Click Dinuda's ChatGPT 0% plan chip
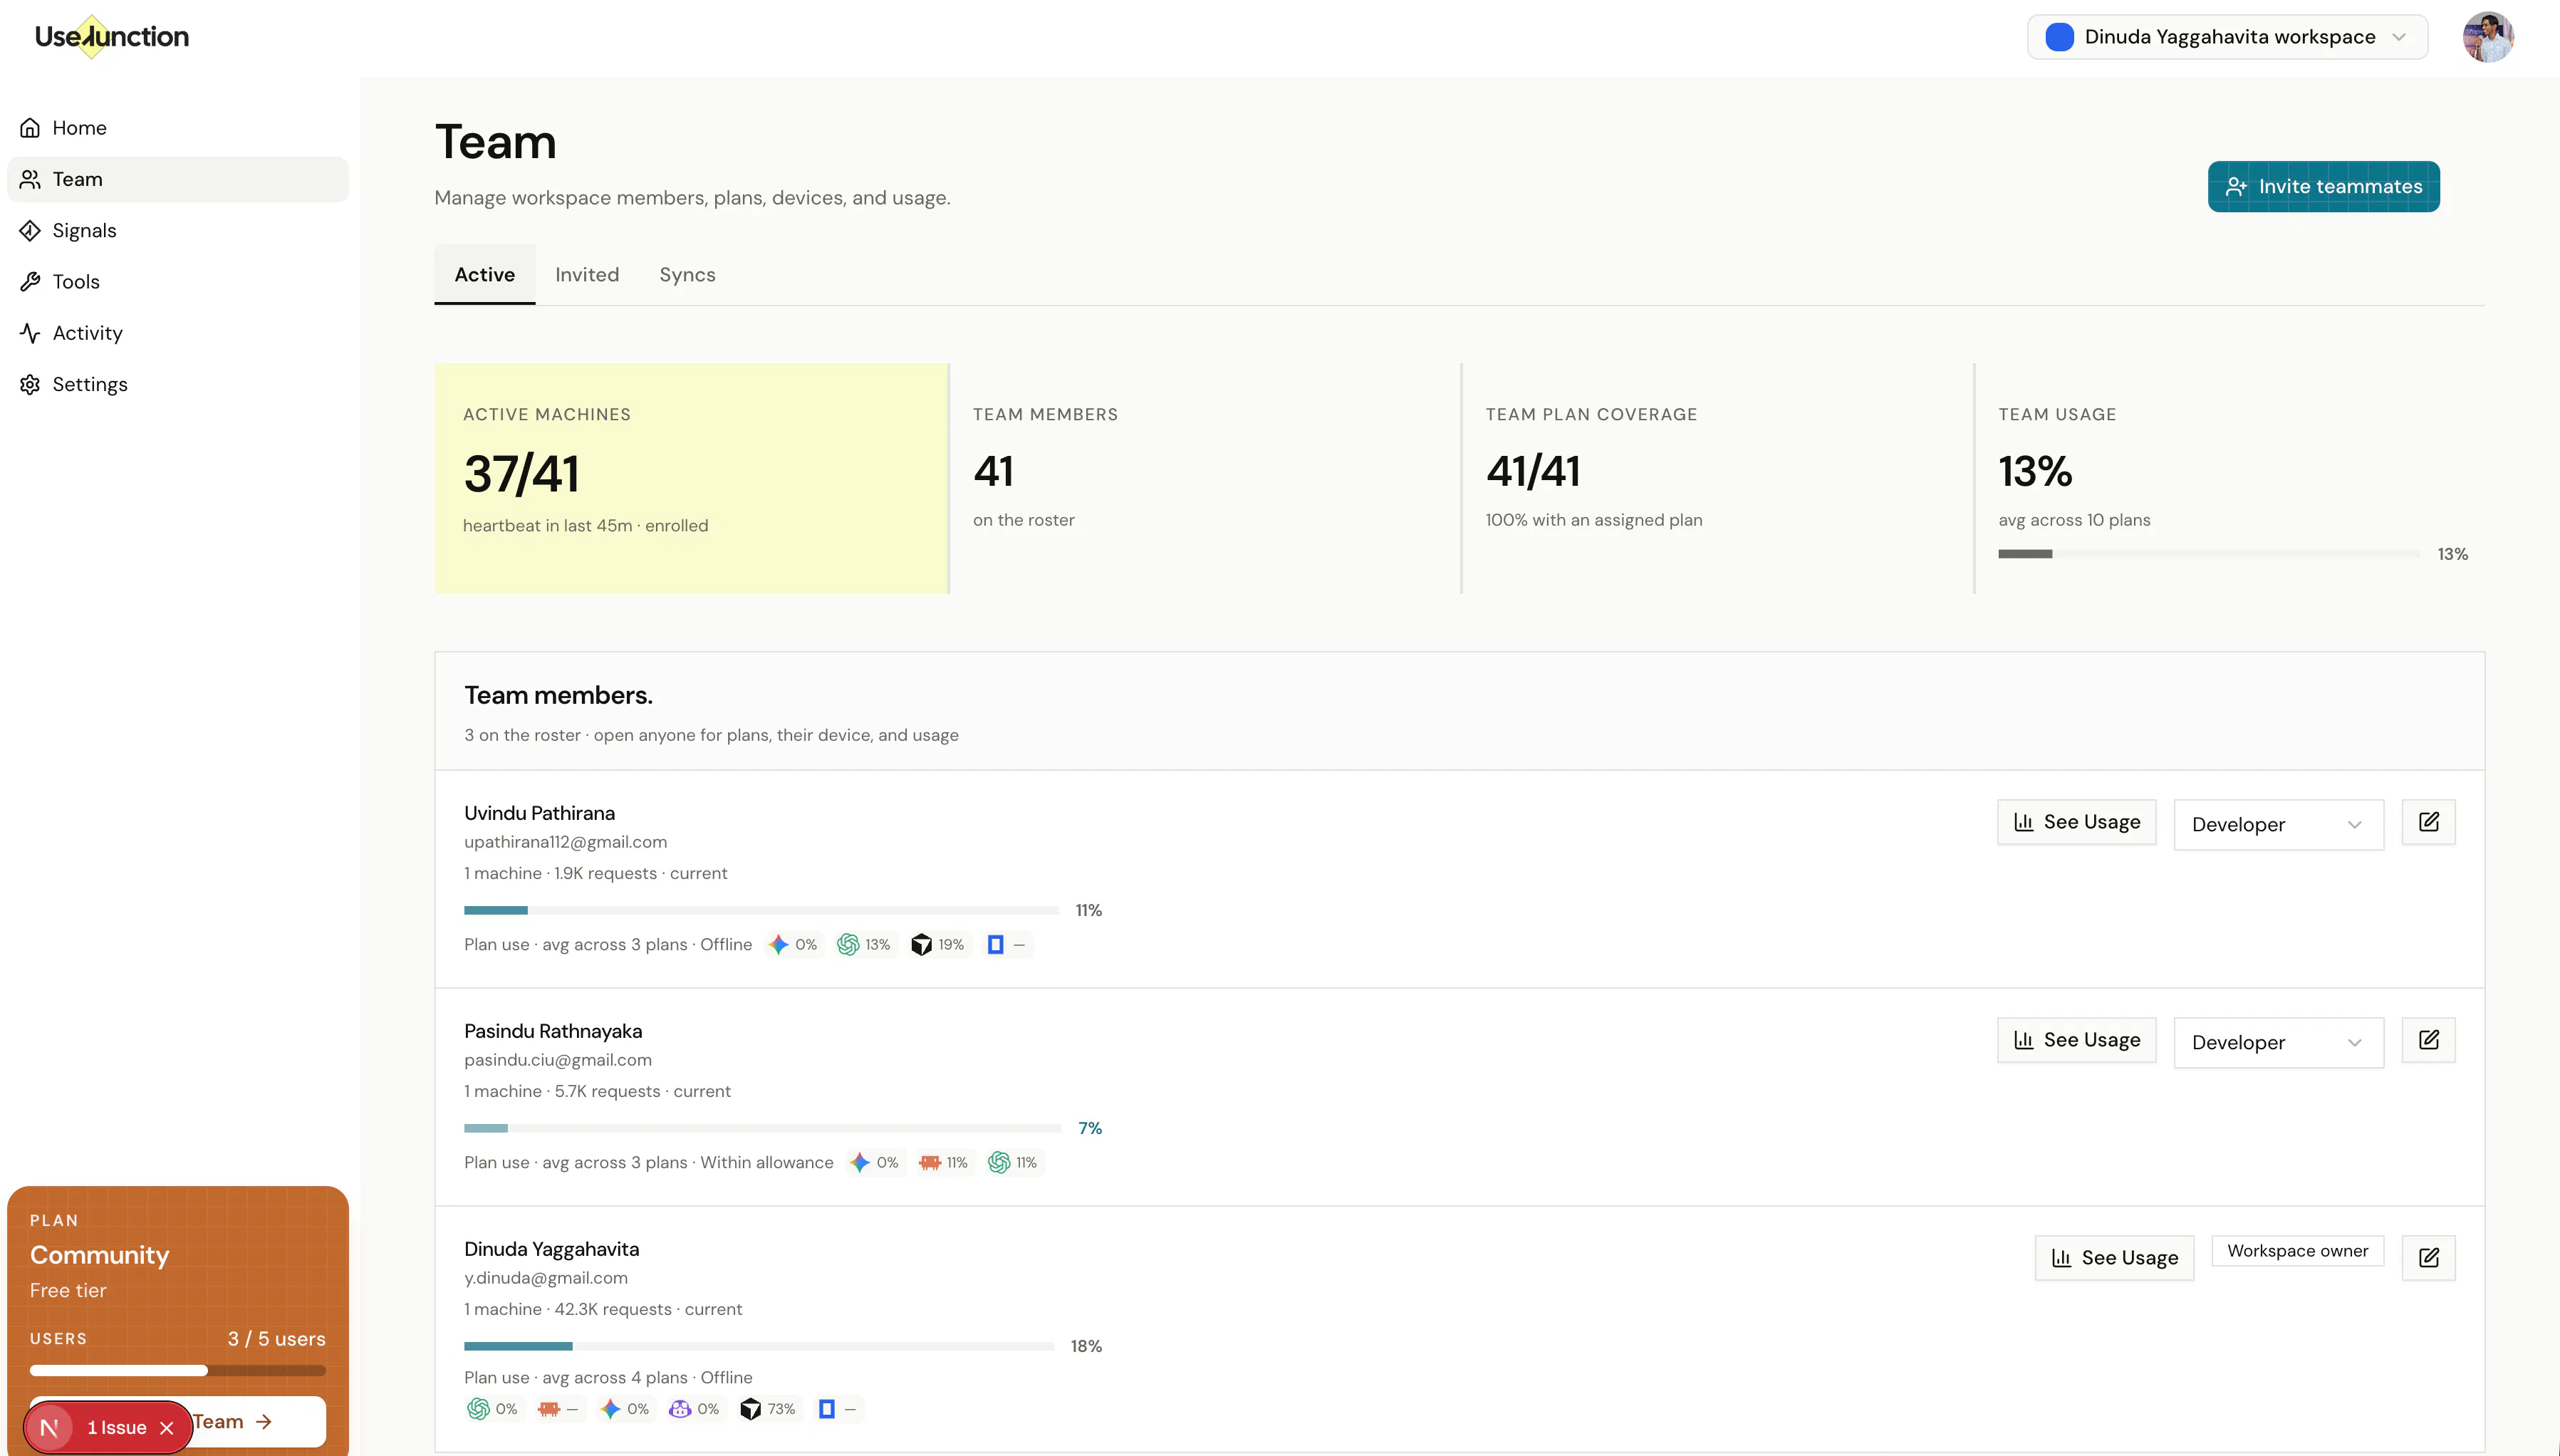Image resolution: width=2560 pixels, height=1456 pixels. tap(493, 1409)
